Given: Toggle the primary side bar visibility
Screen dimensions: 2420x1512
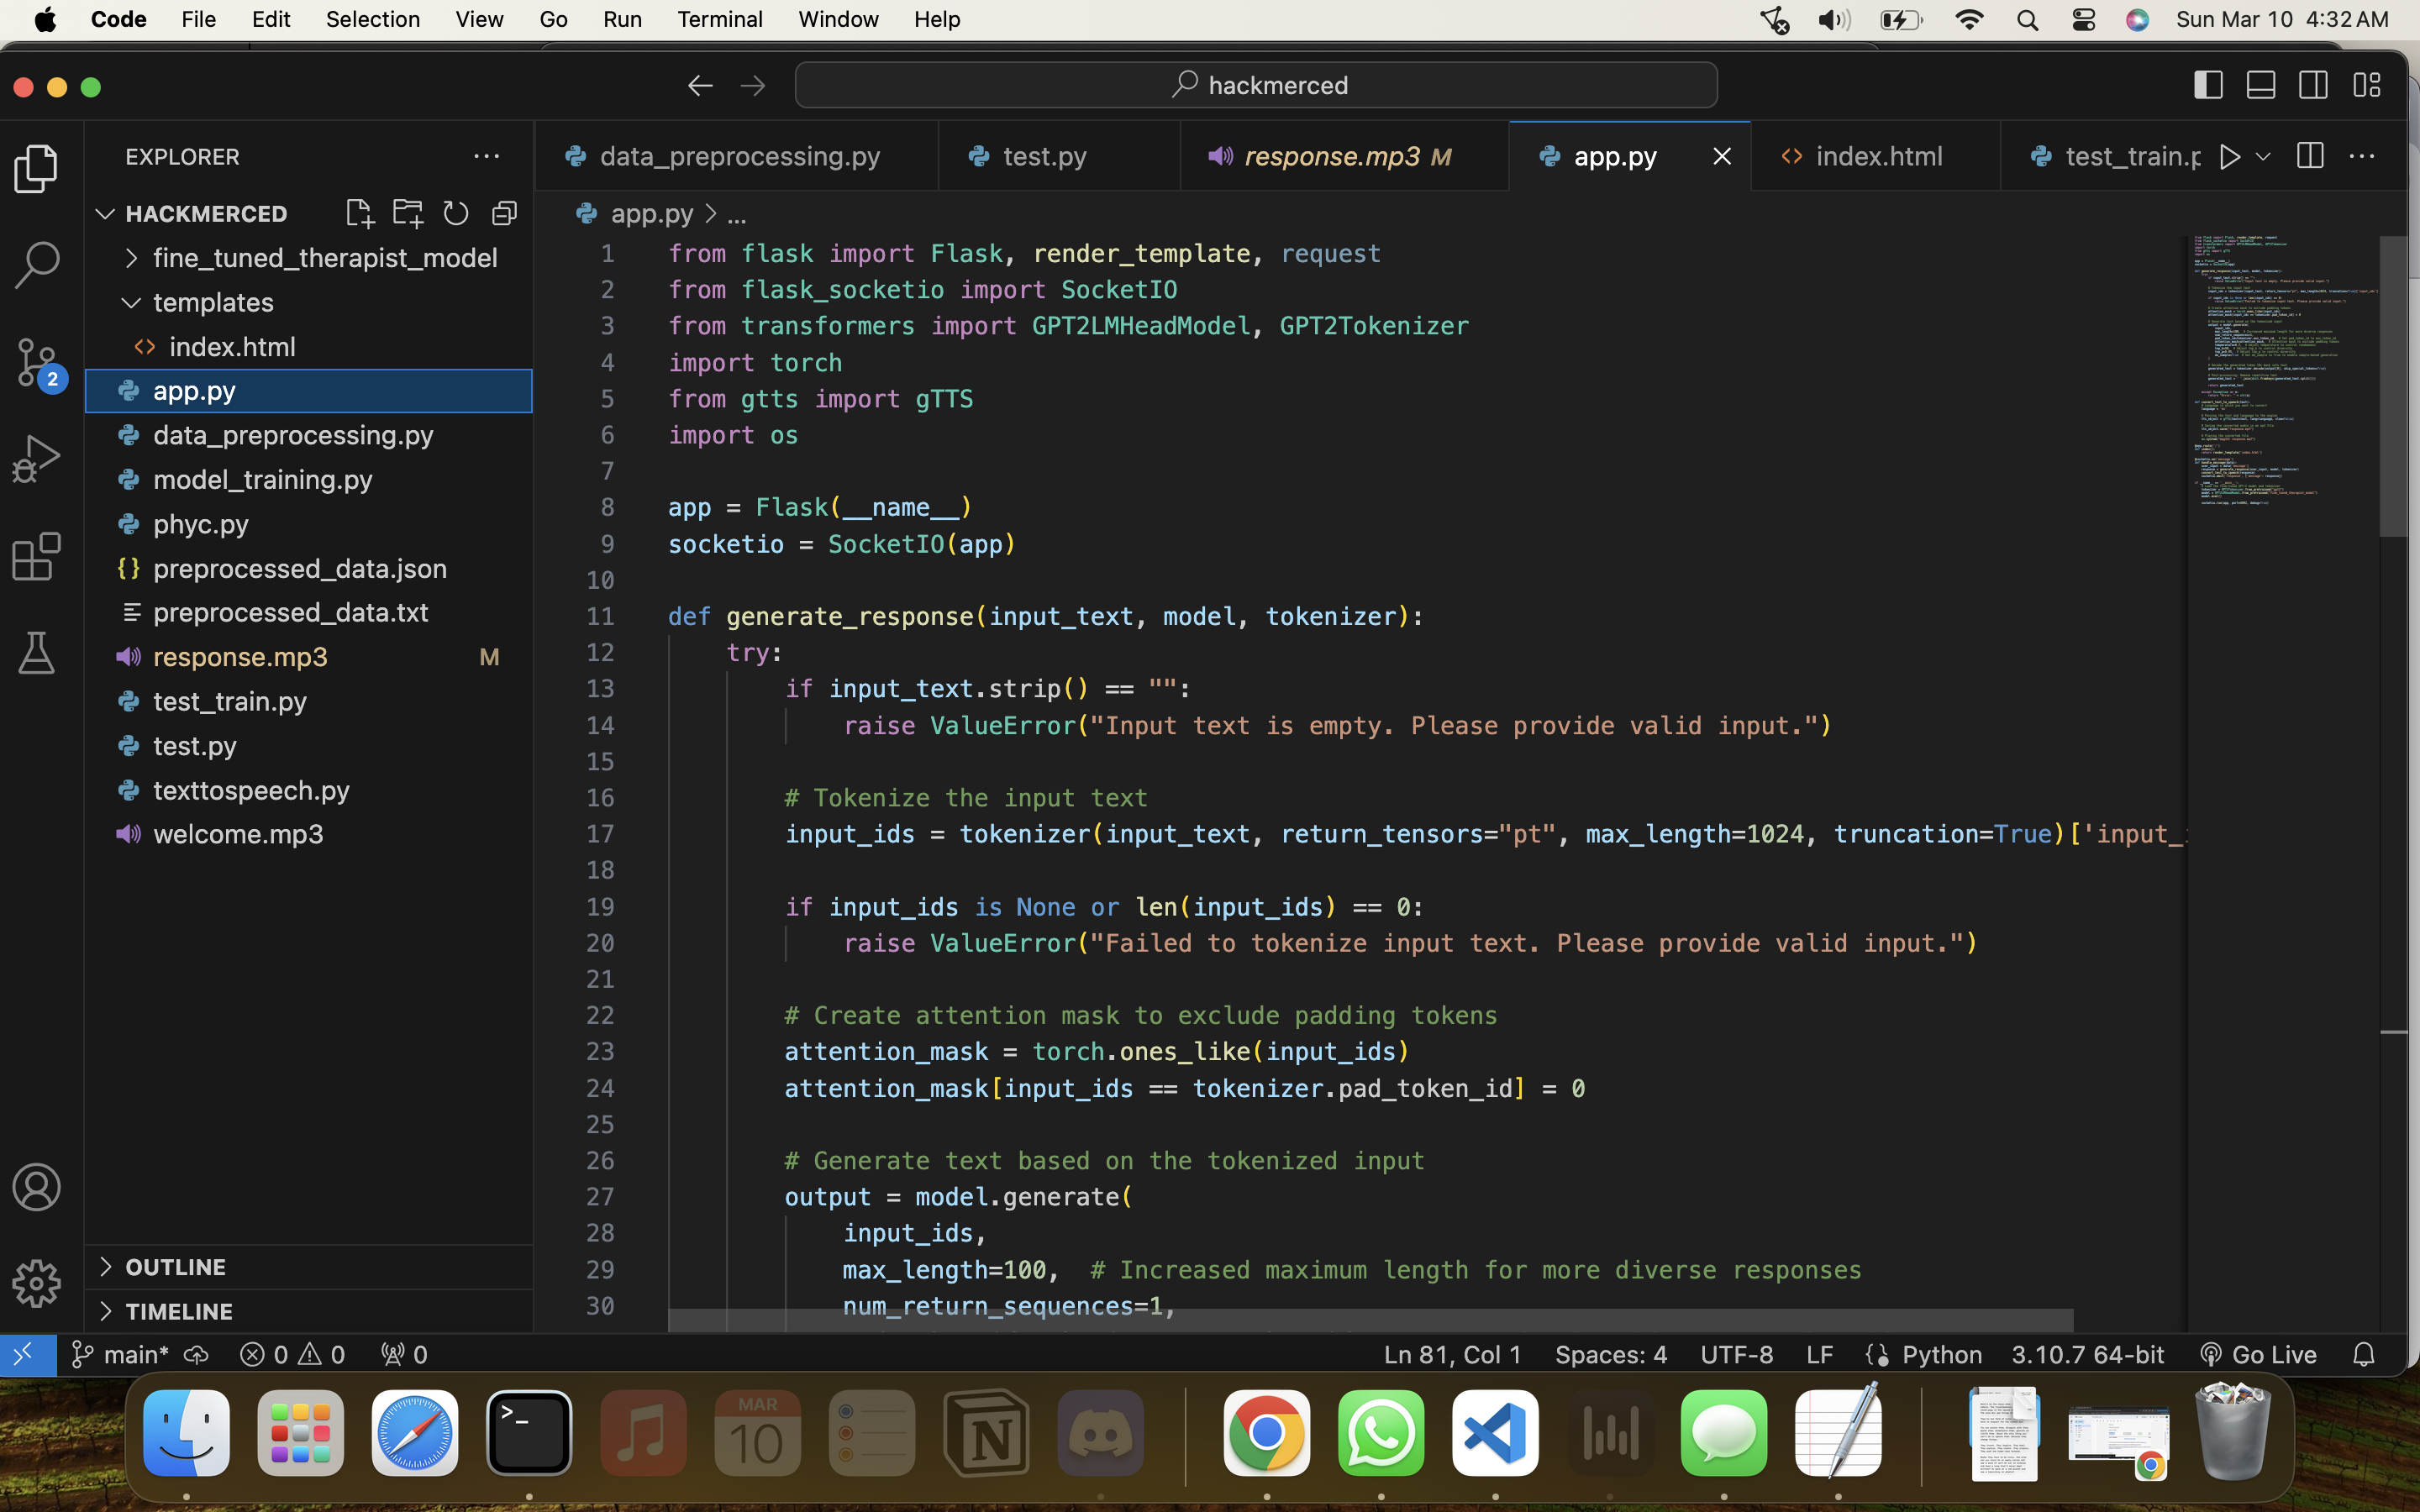Looking at the screenshot, I should pos(2208,85).
